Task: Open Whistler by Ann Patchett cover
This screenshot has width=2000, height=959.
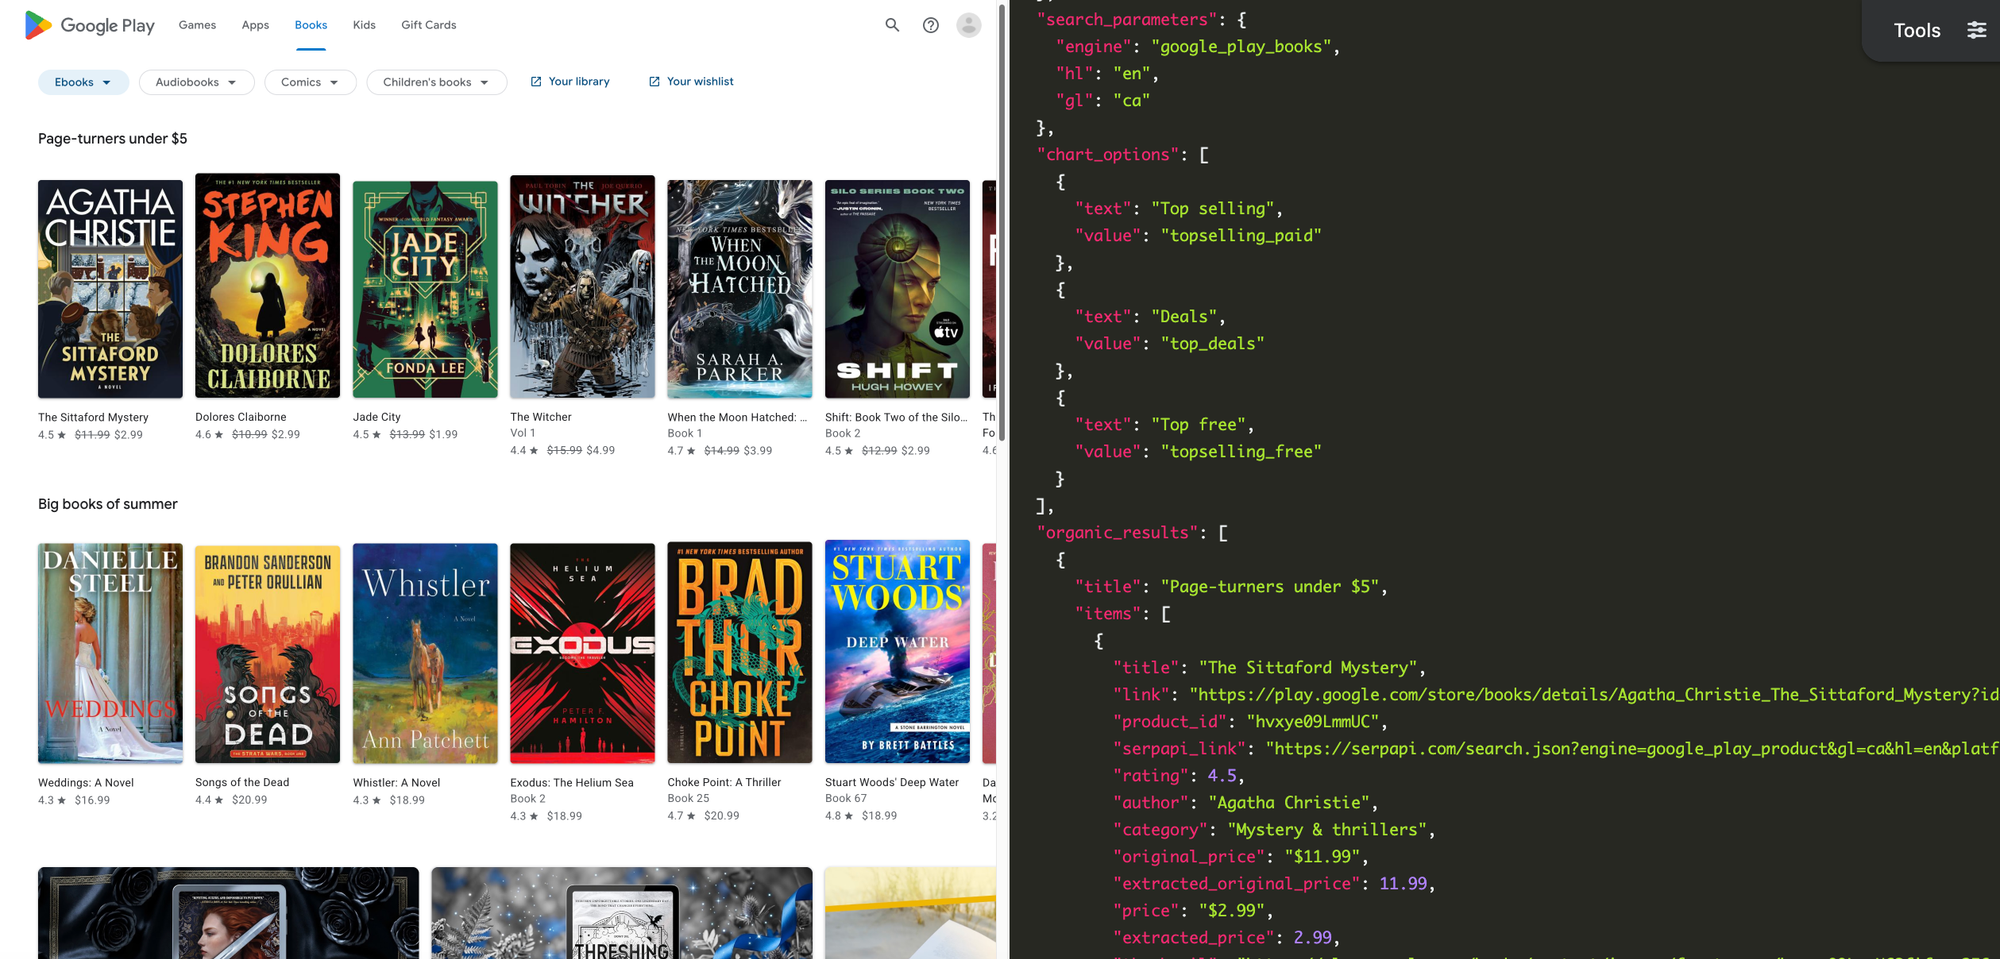Action: pos(425,654)
